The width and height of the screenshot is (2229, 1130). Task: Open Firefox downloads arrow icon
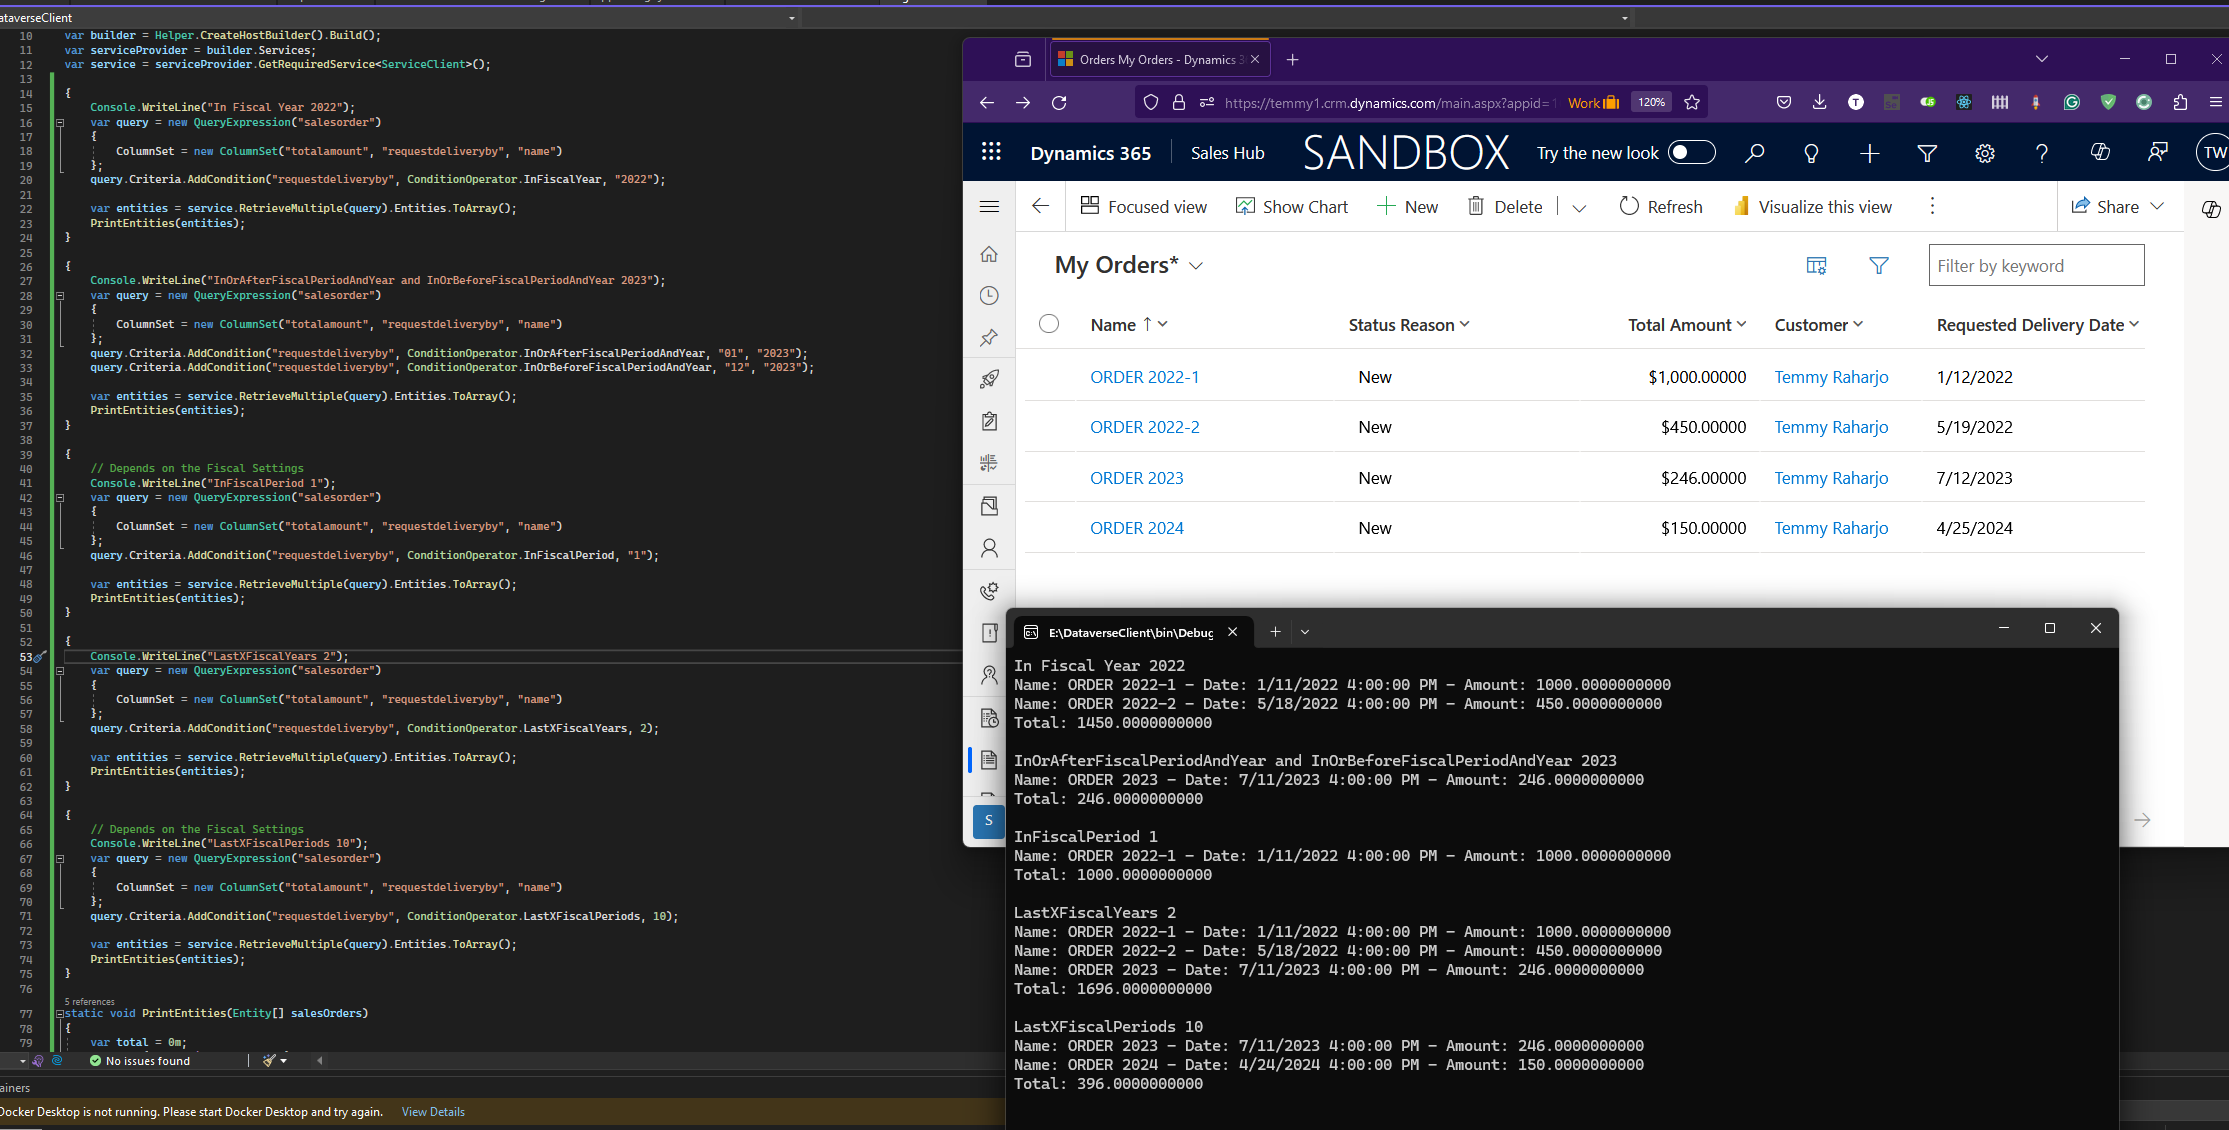coord(1819,102)
